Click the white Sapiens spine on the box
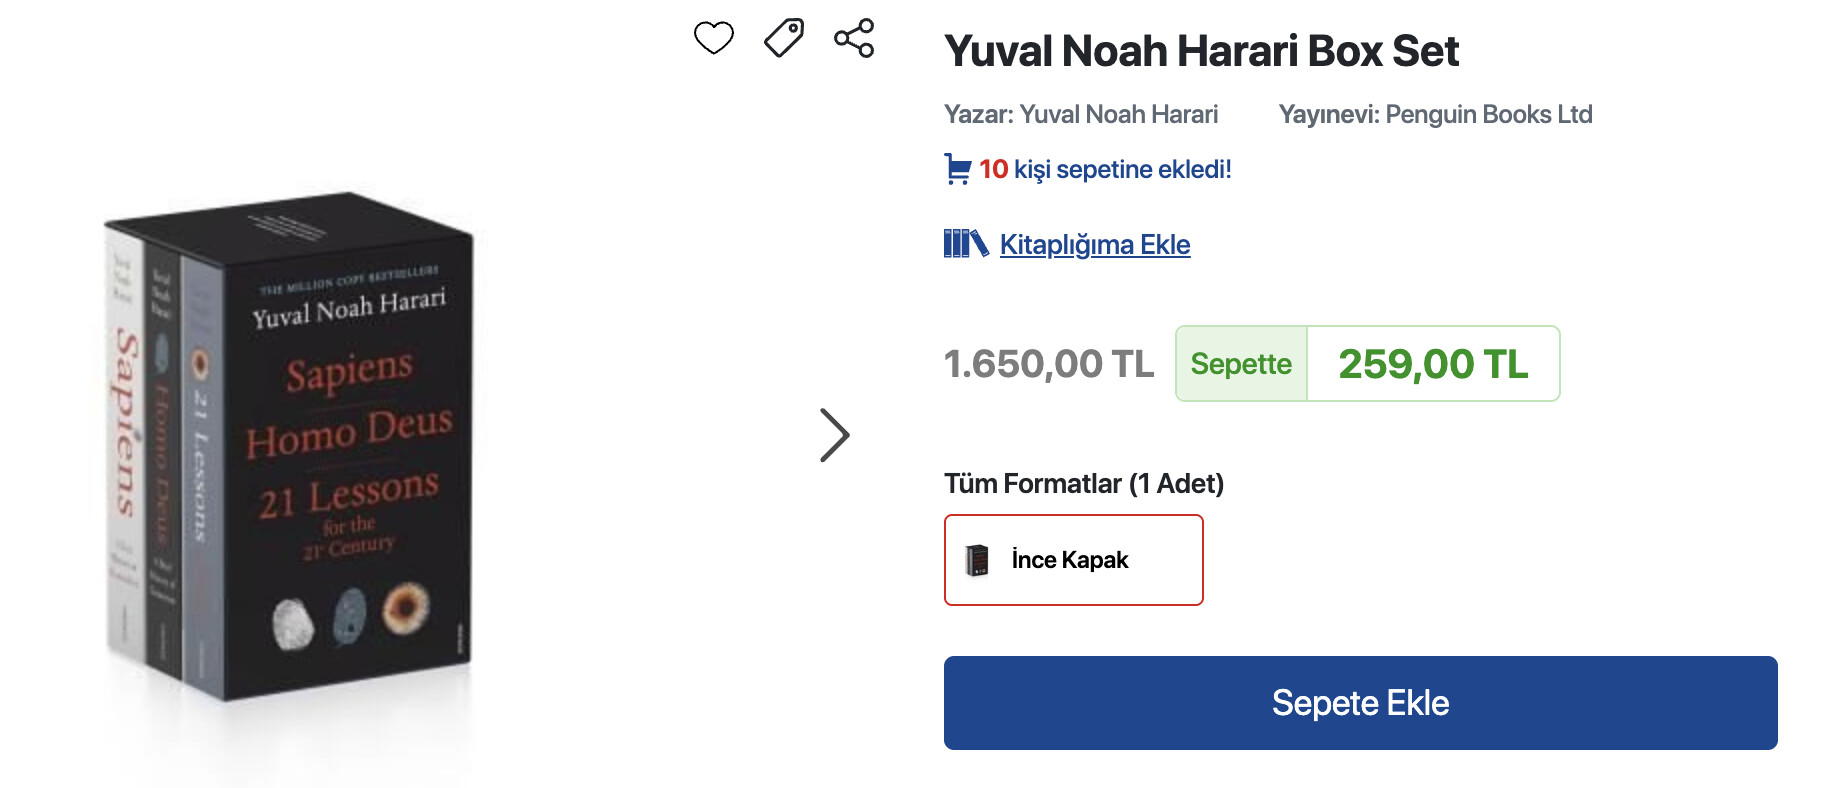 pyautogui.click(x=124, y=440)
